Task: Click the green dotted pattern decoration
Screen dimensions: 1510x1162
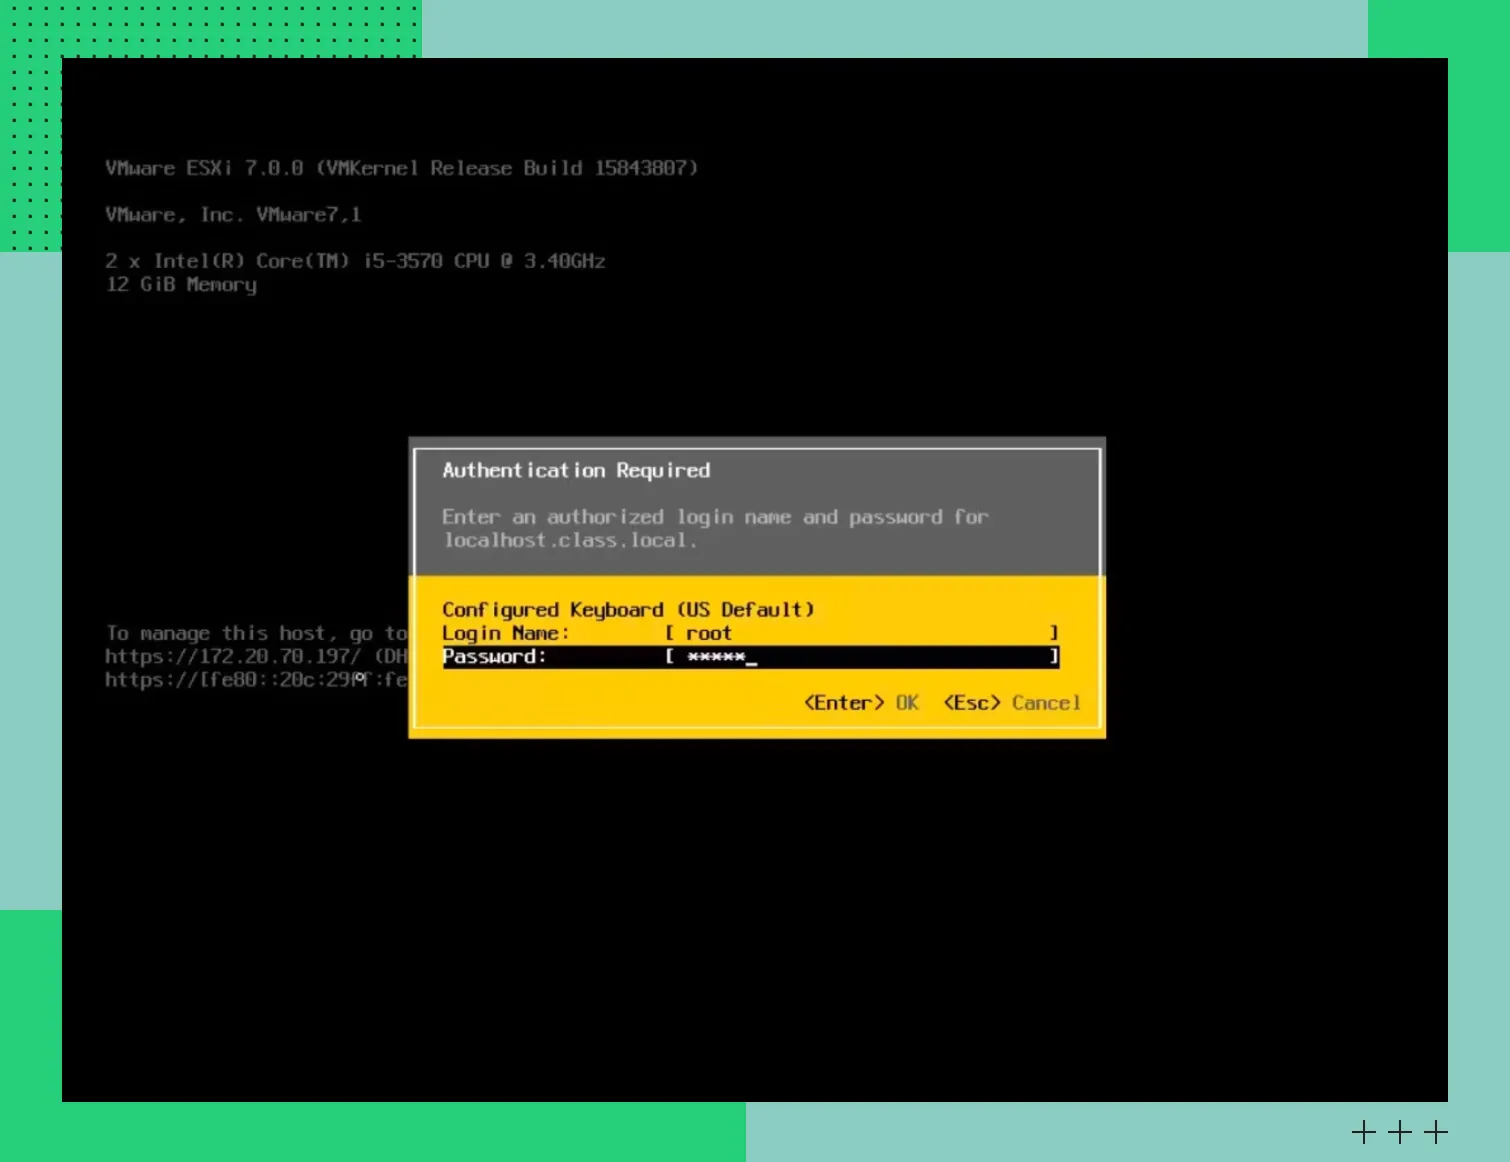Action: tap(210, 28)
